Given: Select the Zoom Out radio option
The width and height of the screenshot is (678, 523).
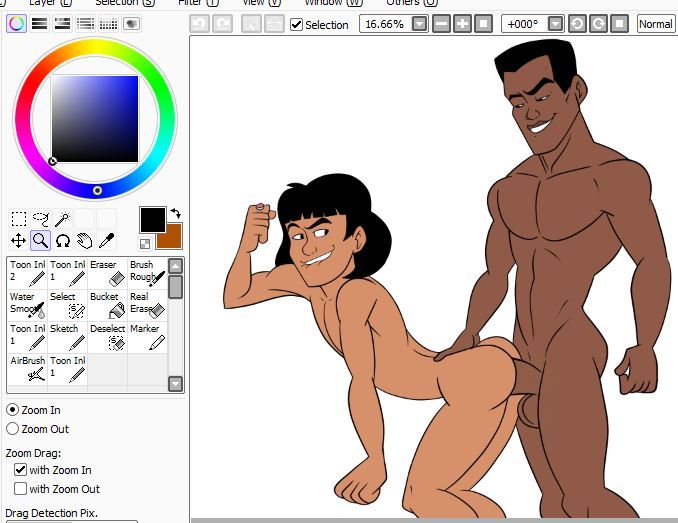Looking at the screenshot, I should [x=12, y=429].
